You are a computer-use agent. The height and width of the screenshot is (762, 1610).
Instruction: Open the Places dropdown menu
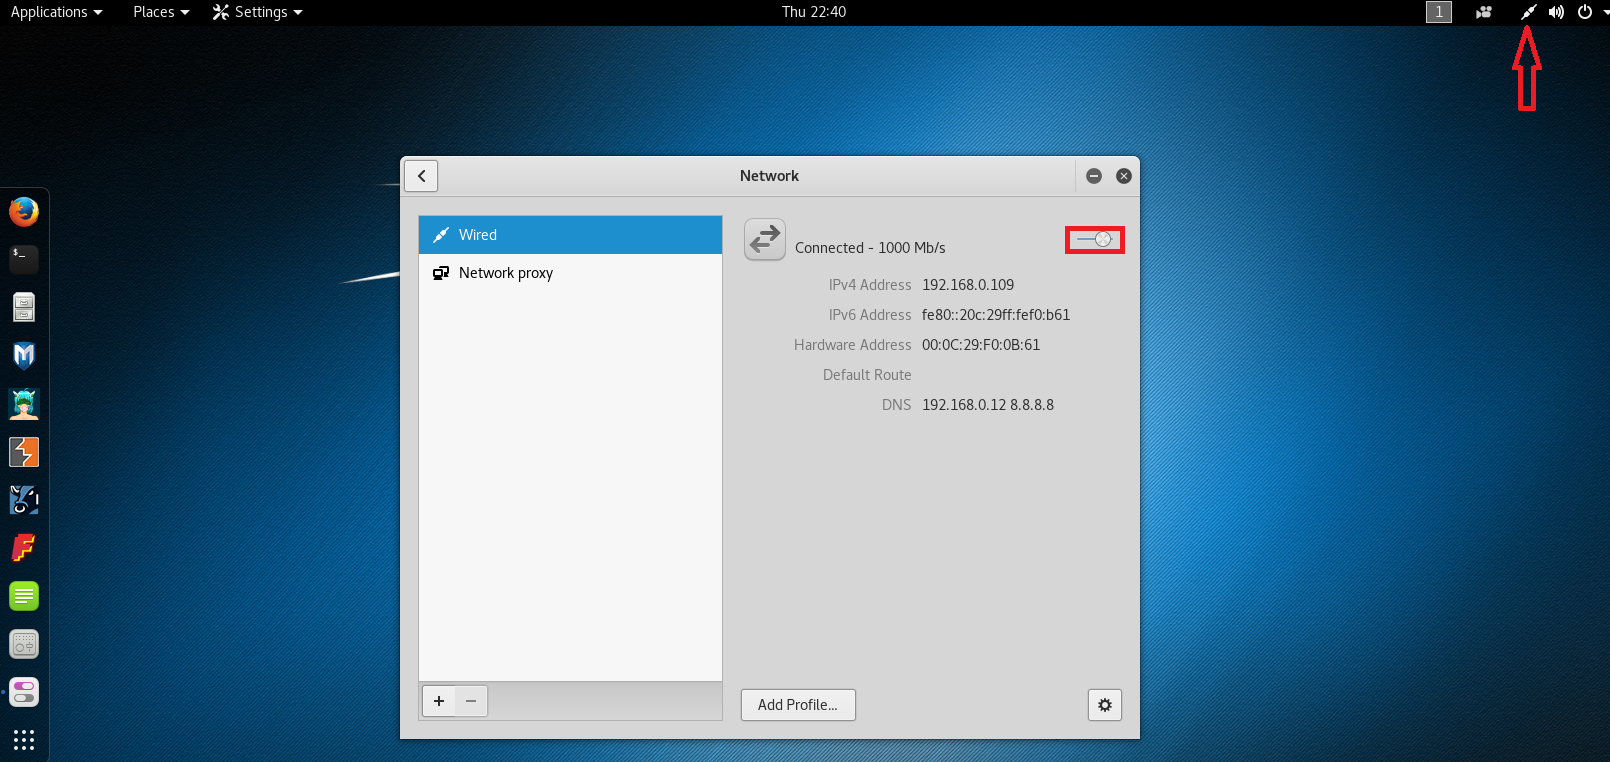160,12
